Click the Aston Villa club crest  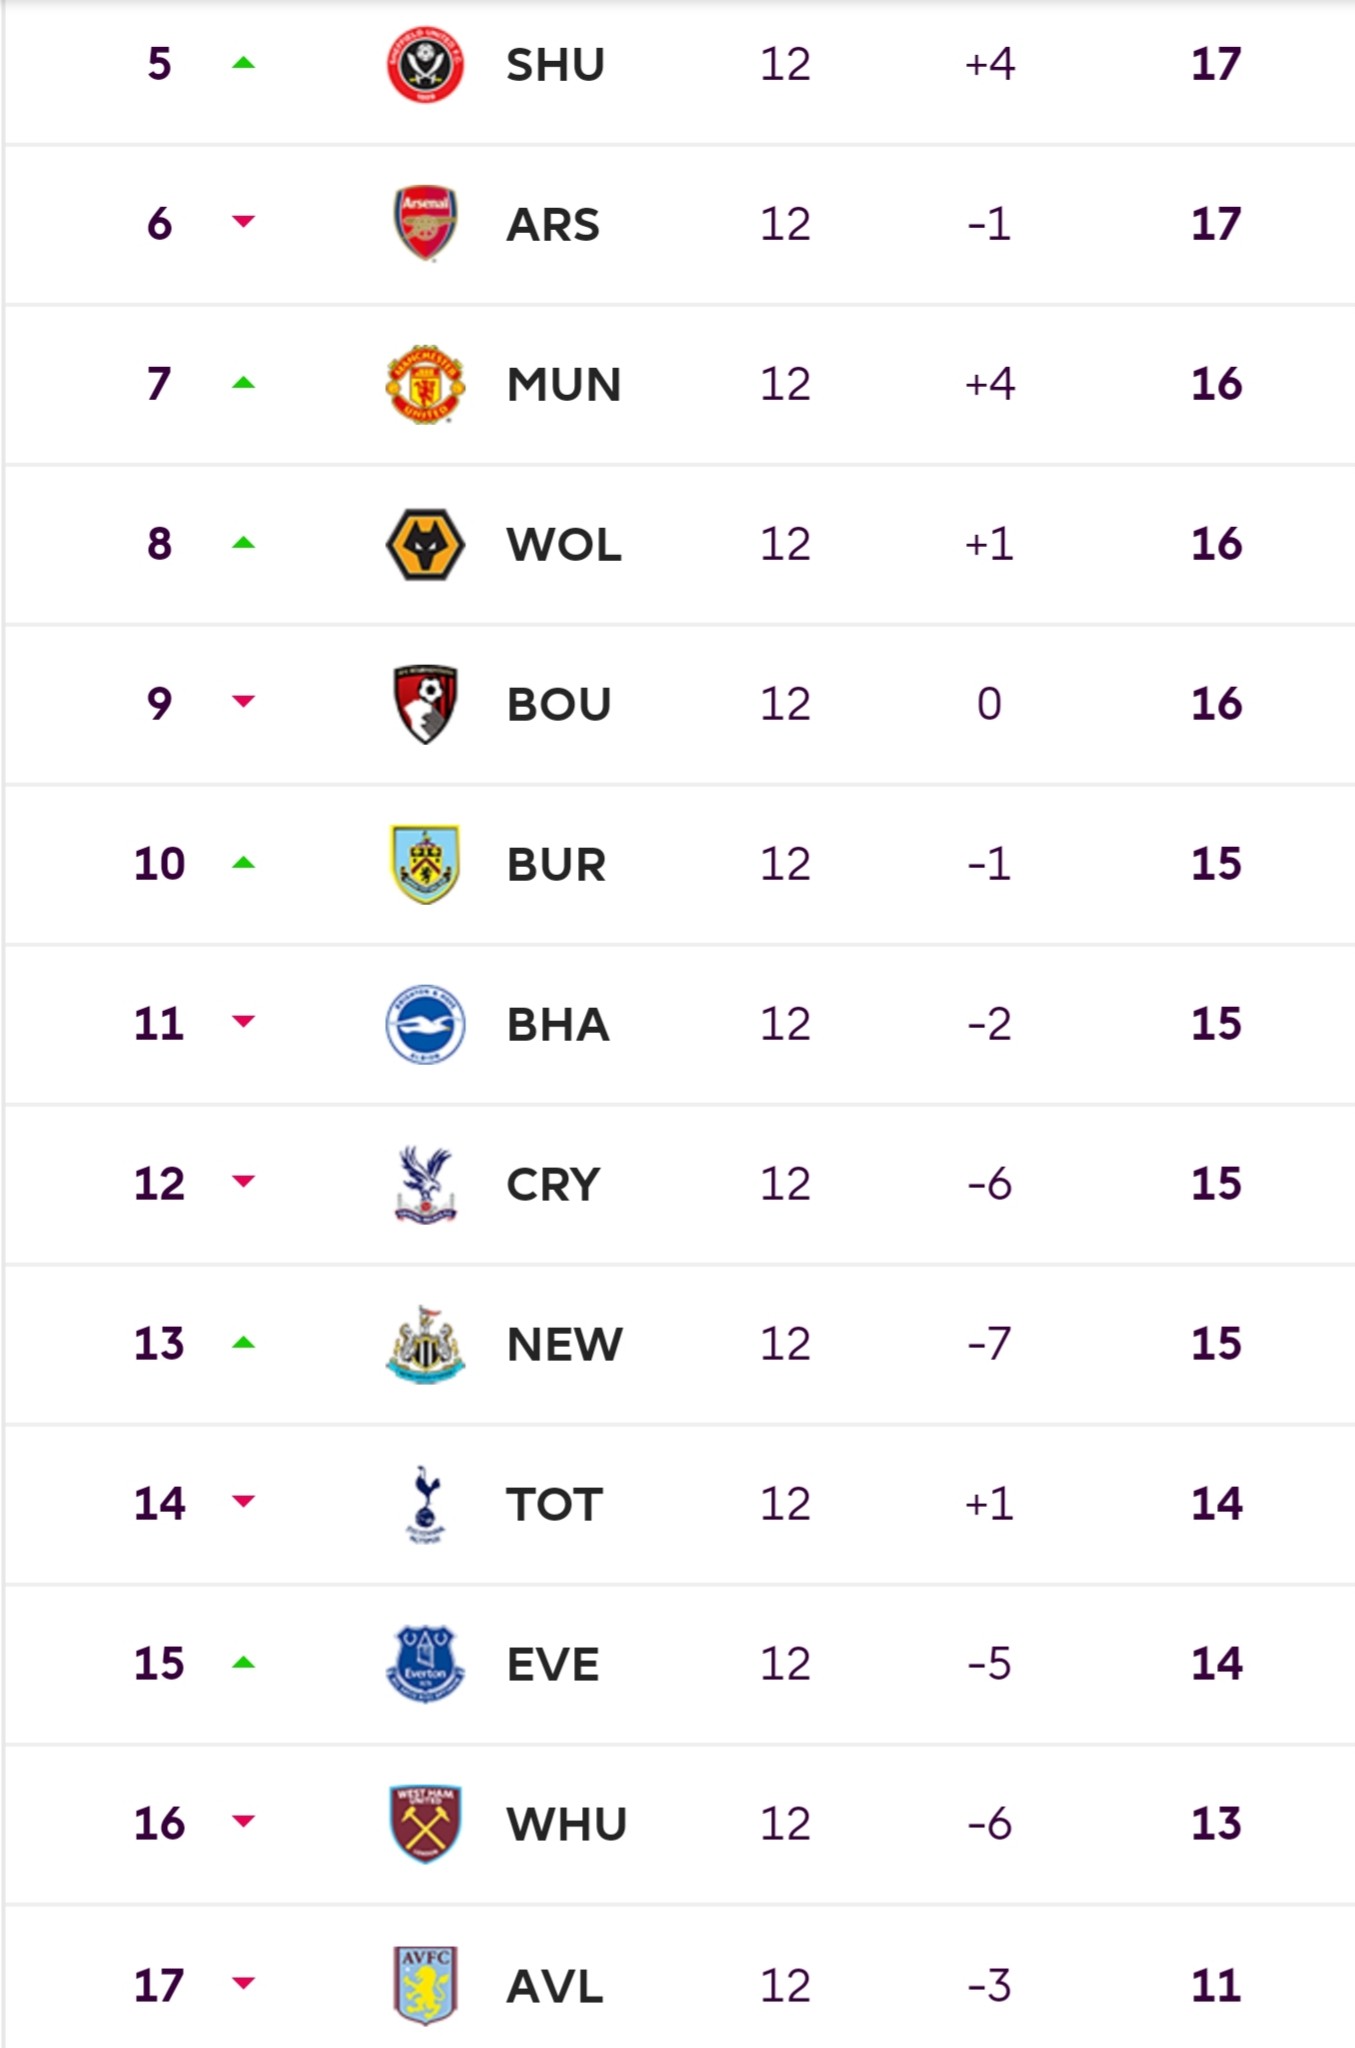click(425, 1985)
